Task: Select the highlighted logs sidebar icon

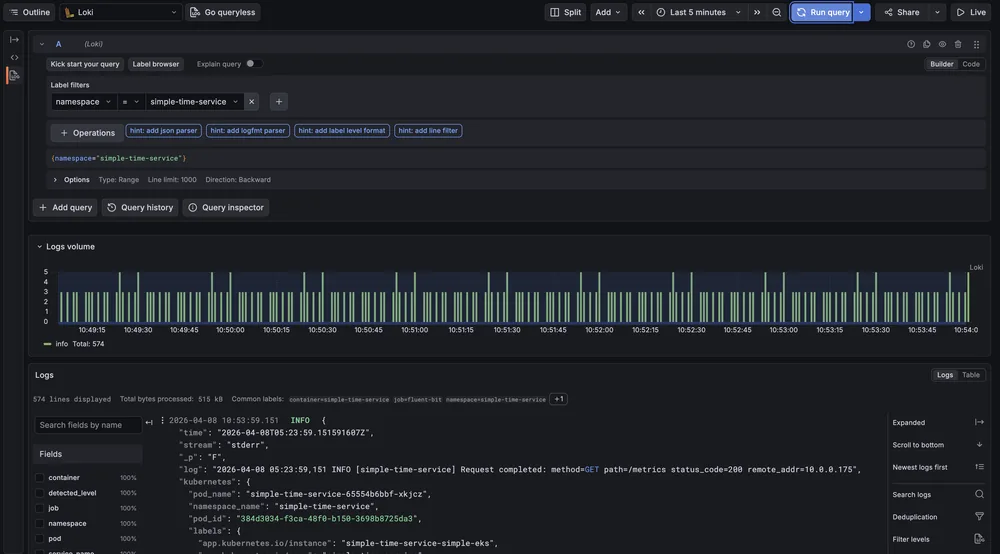Action: (14, 75)
